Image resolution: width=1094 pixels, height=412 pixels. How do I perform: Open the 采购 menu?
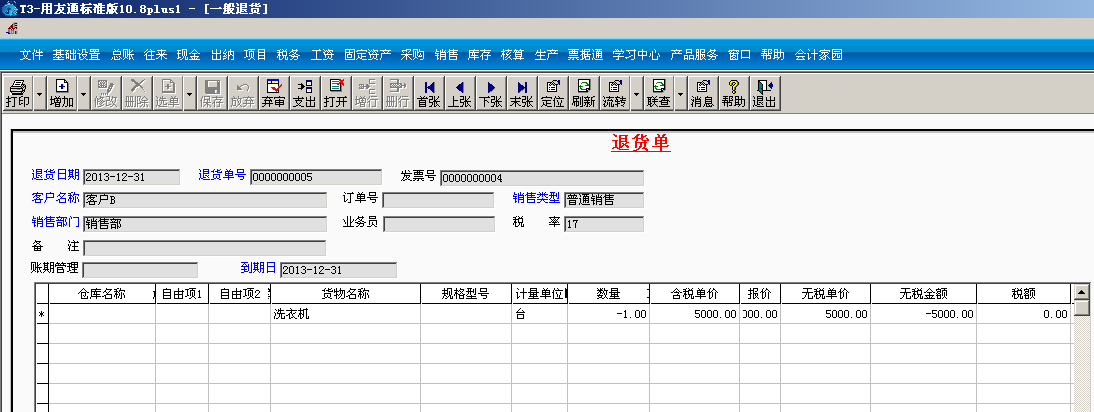point(412,55)
